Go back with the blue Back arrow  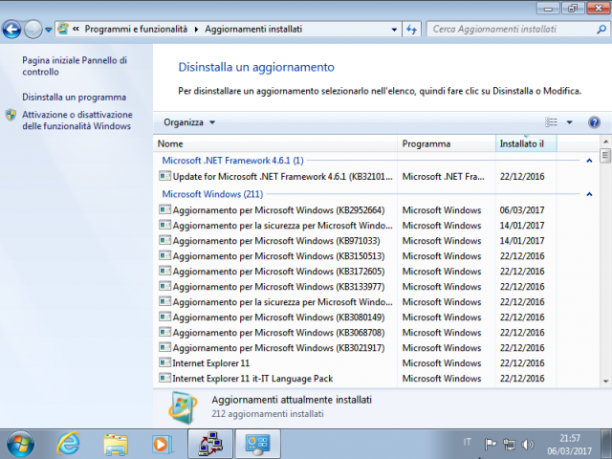[x=12, y=29]
